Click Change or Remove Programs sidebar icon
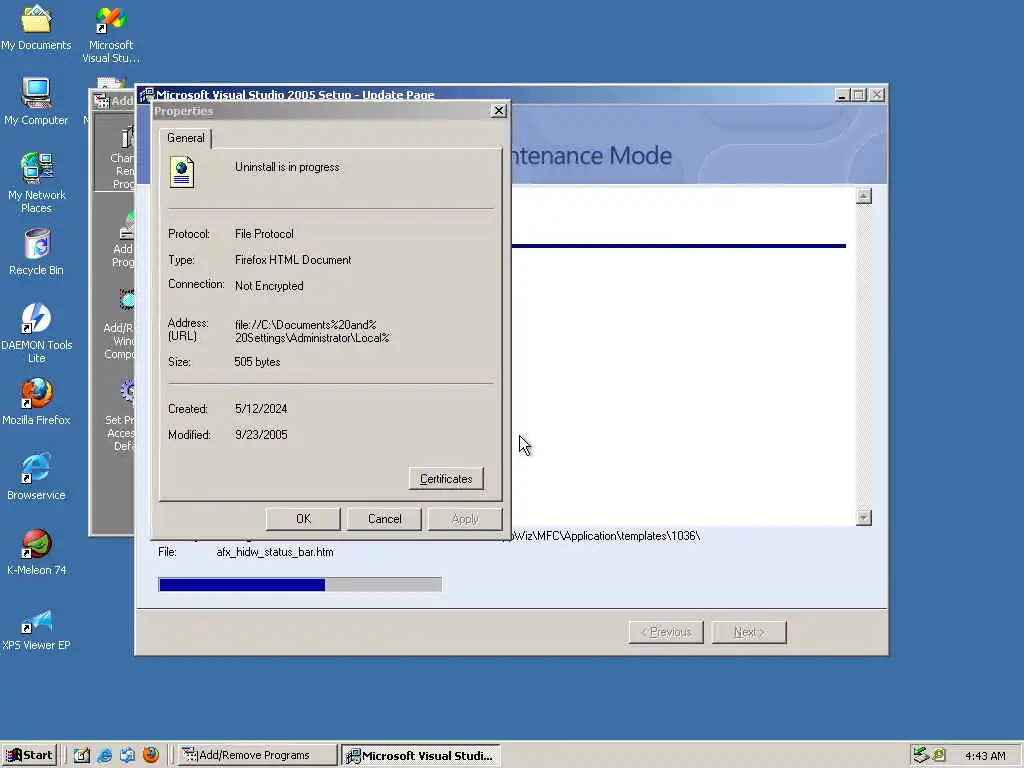Image resolution: width=1024 pixels, height=768 pixels. 115,155
